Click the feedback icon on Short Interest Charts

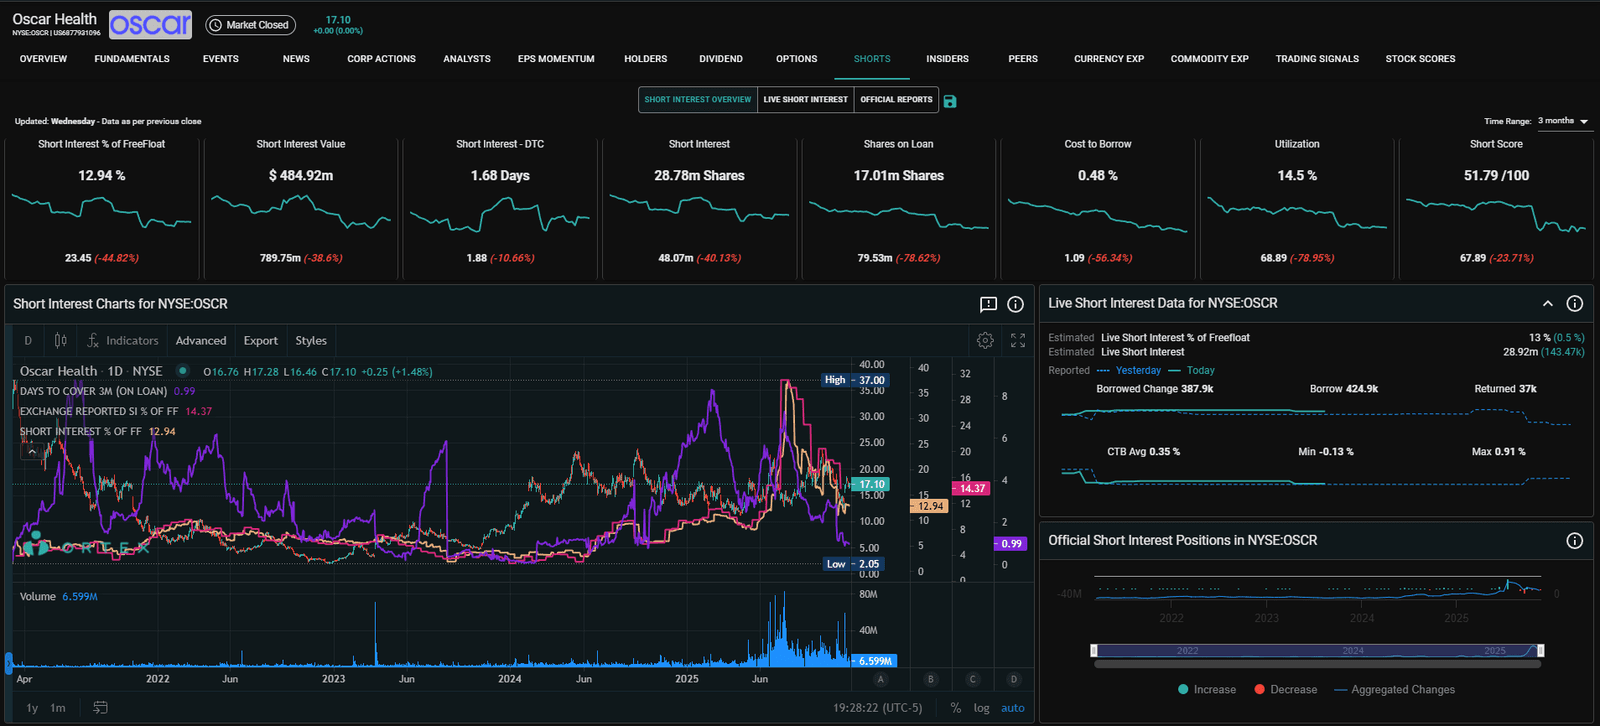[x=988, y=304]
